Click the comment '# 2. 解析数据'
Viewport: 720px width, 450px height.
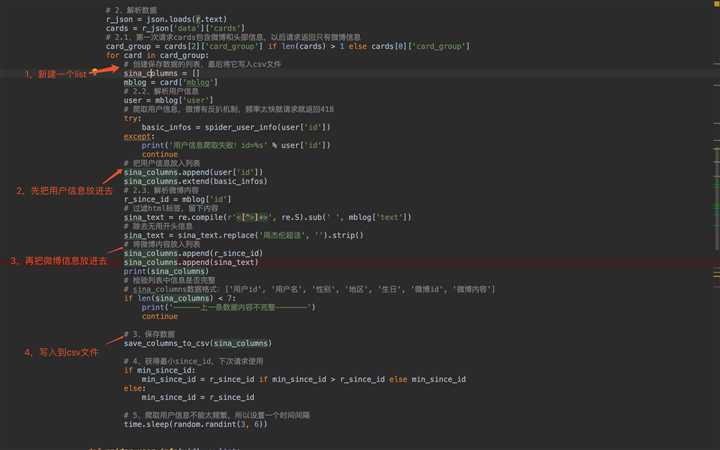coord(131,10)
